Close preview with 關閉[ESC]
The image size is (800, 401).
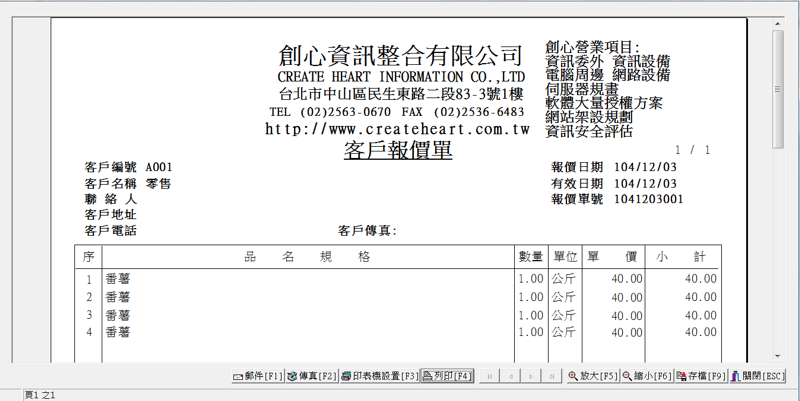[x=757, y=376]
